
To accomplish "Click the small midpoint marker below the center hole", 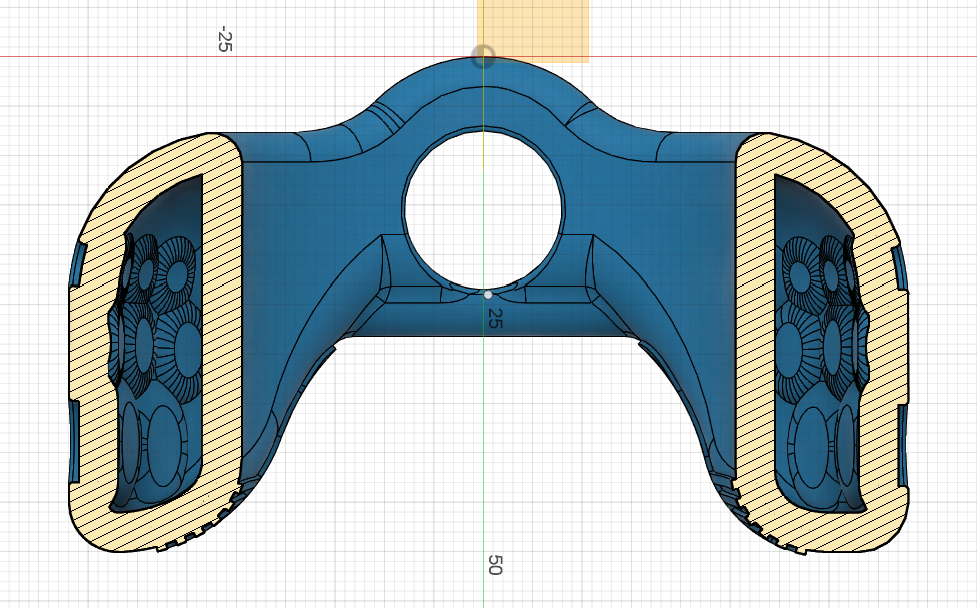I will click(x=487, y=295).
